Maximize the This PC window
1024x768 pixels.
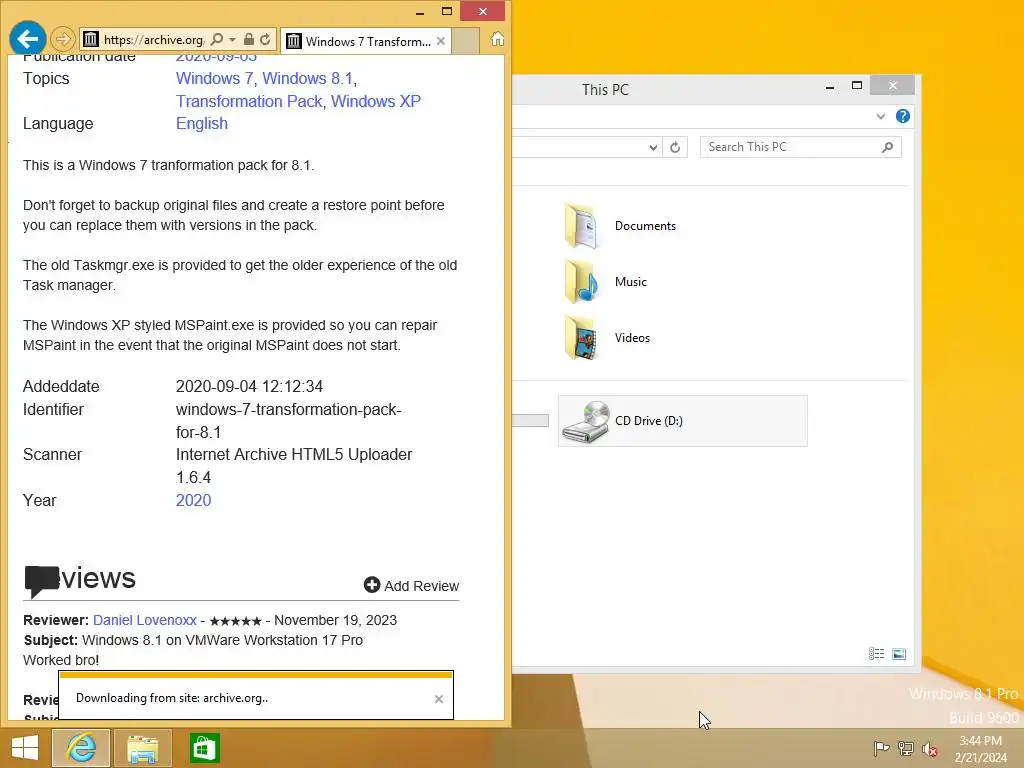[x=857, y=86]
